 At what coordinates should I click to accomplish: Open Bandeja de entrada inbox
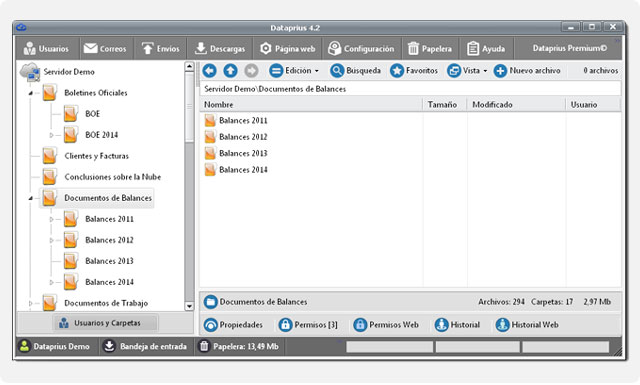coord(145,346)
